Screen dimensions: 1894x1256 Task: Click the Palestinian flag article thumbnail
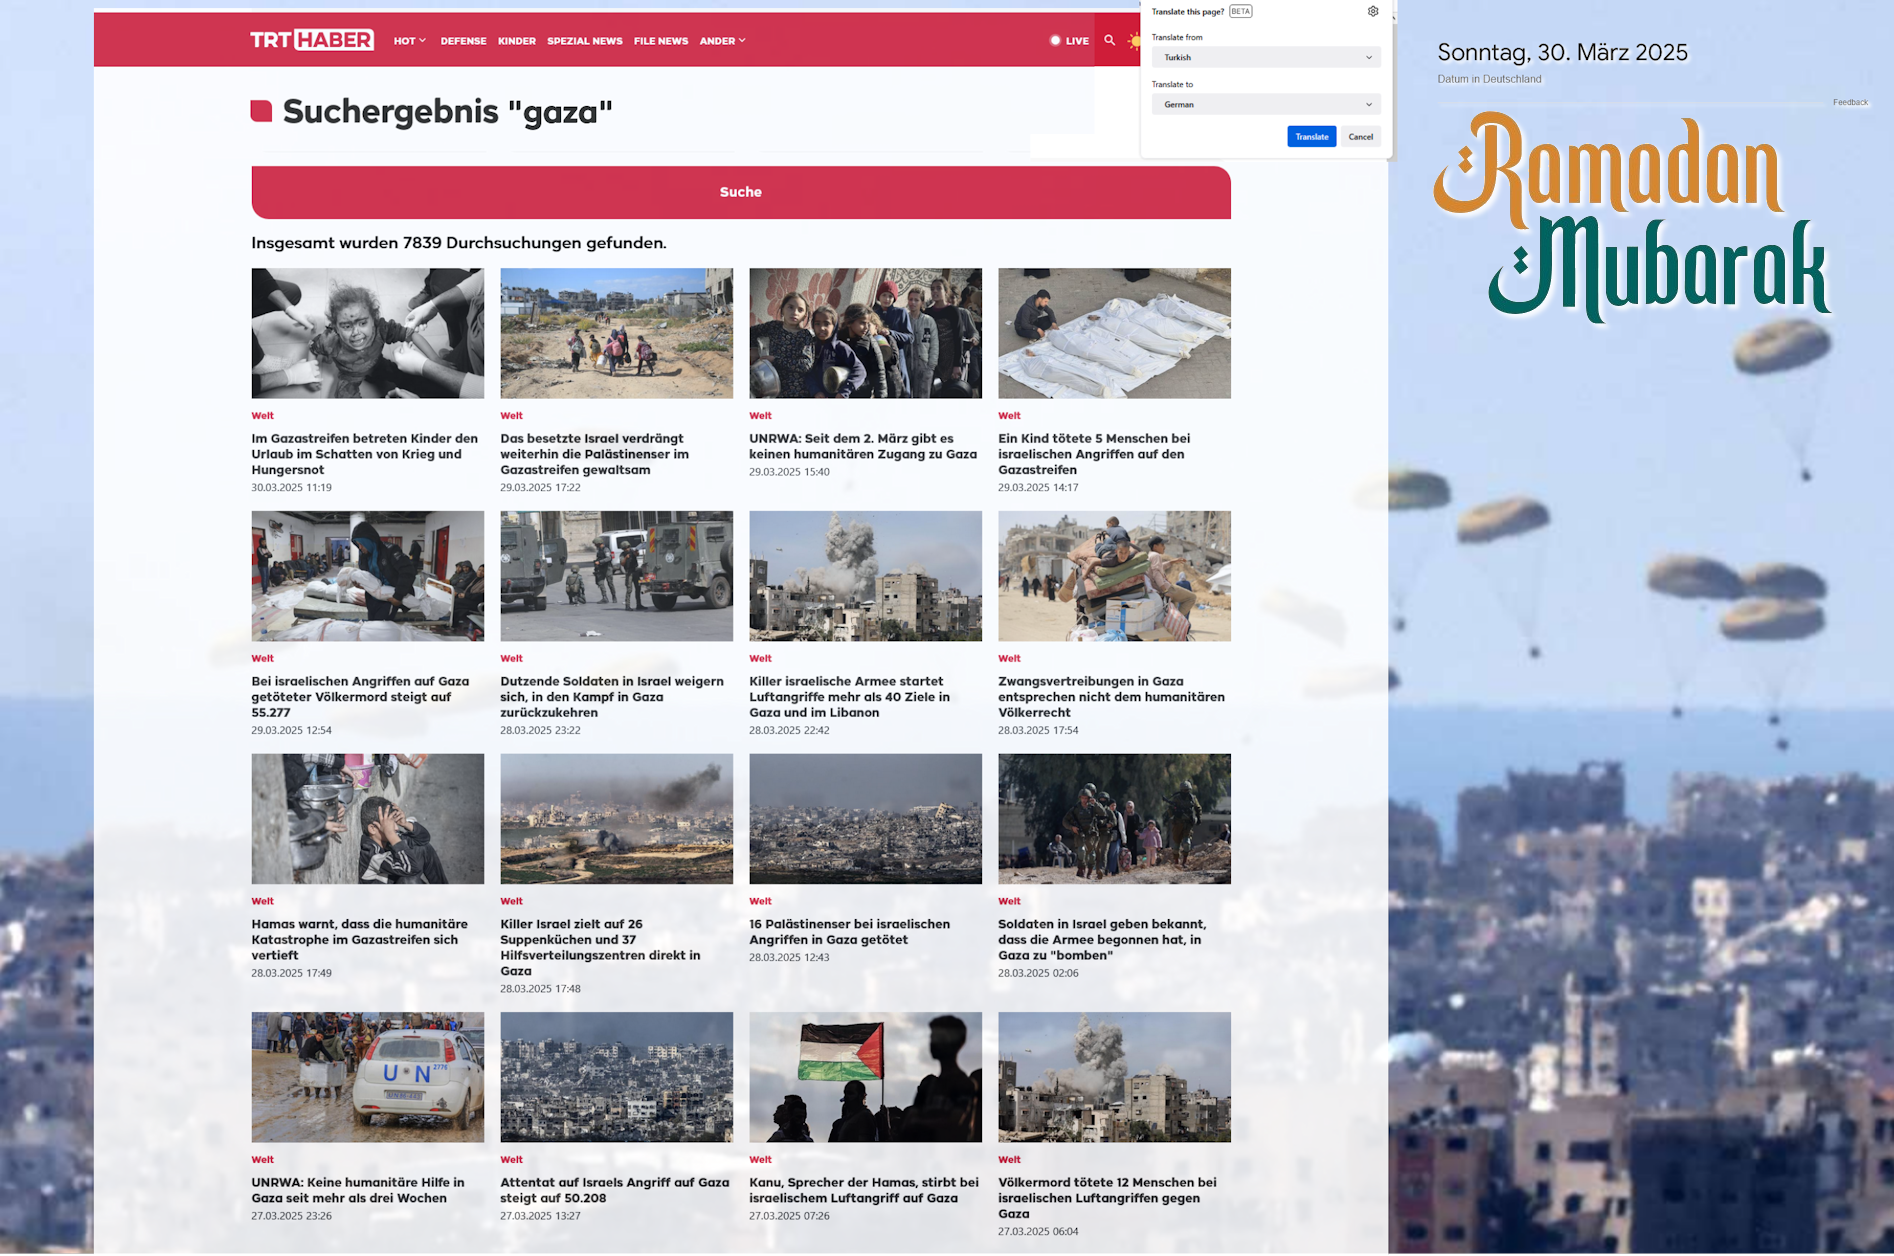865,1077
